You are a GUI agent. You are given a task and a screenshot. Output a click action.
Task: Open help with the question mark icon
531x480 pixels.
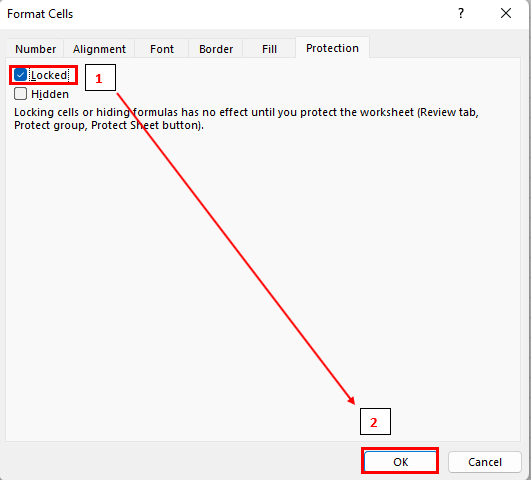point(461,14)
